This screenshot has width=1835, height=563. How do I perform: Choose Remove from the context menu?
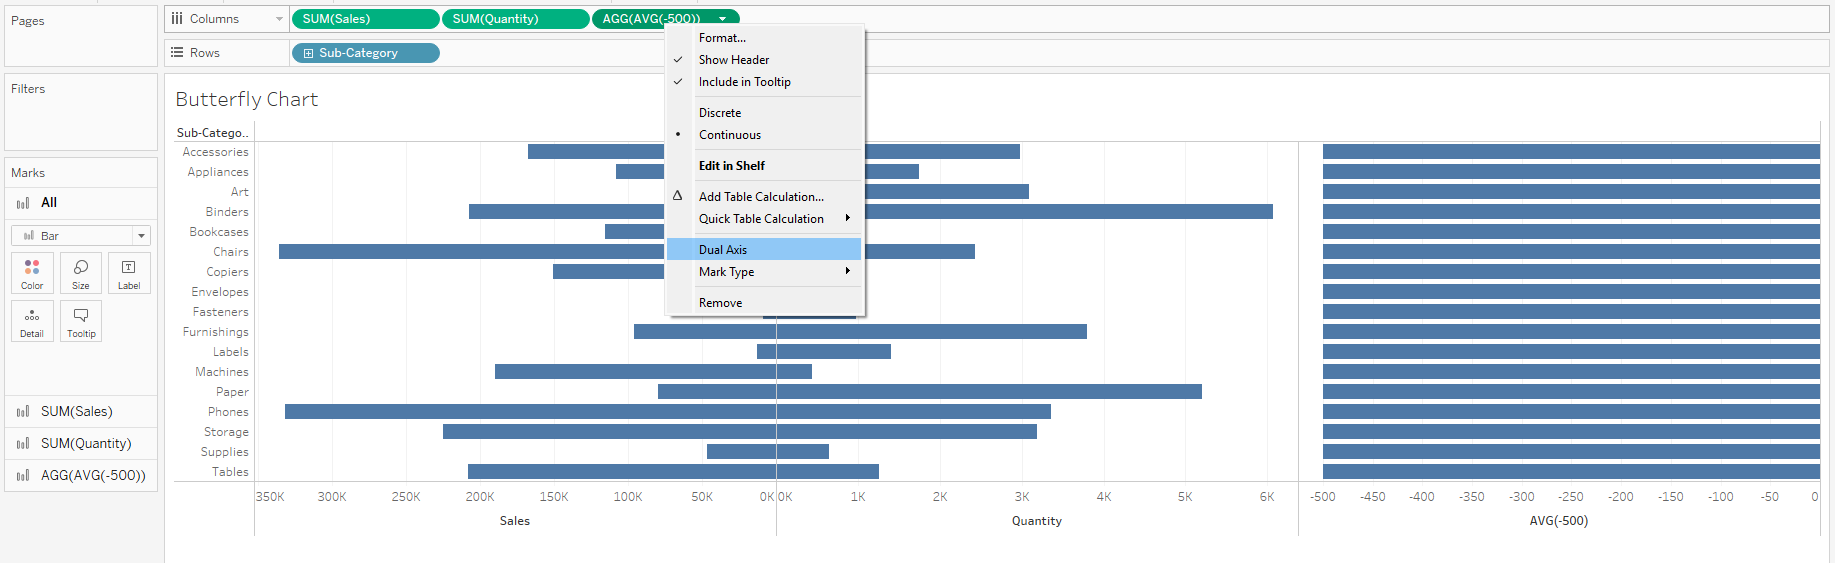[x=720, y=303]
